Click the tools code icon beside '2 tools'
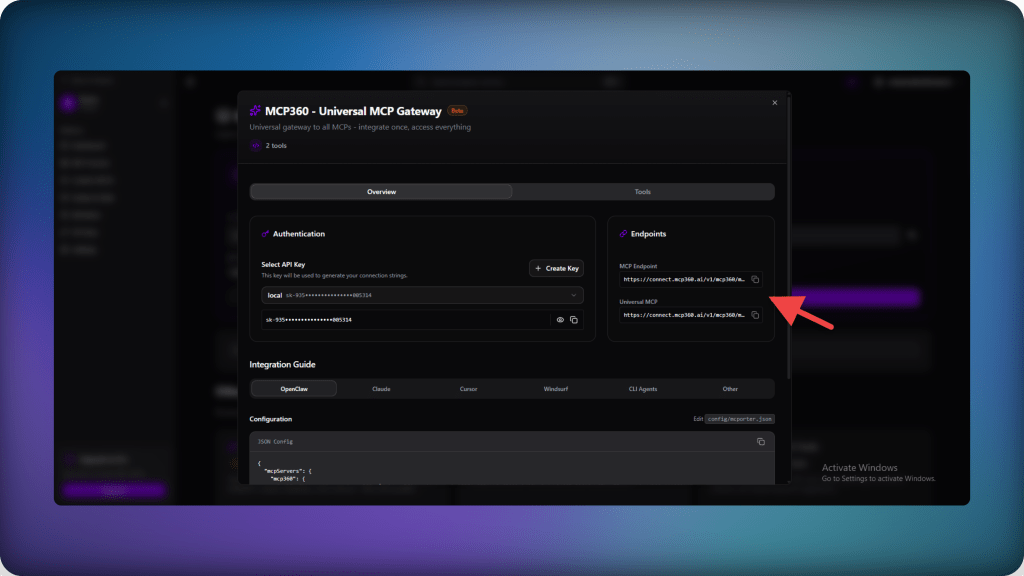The image size is (1024, 576). pos(255,146)
